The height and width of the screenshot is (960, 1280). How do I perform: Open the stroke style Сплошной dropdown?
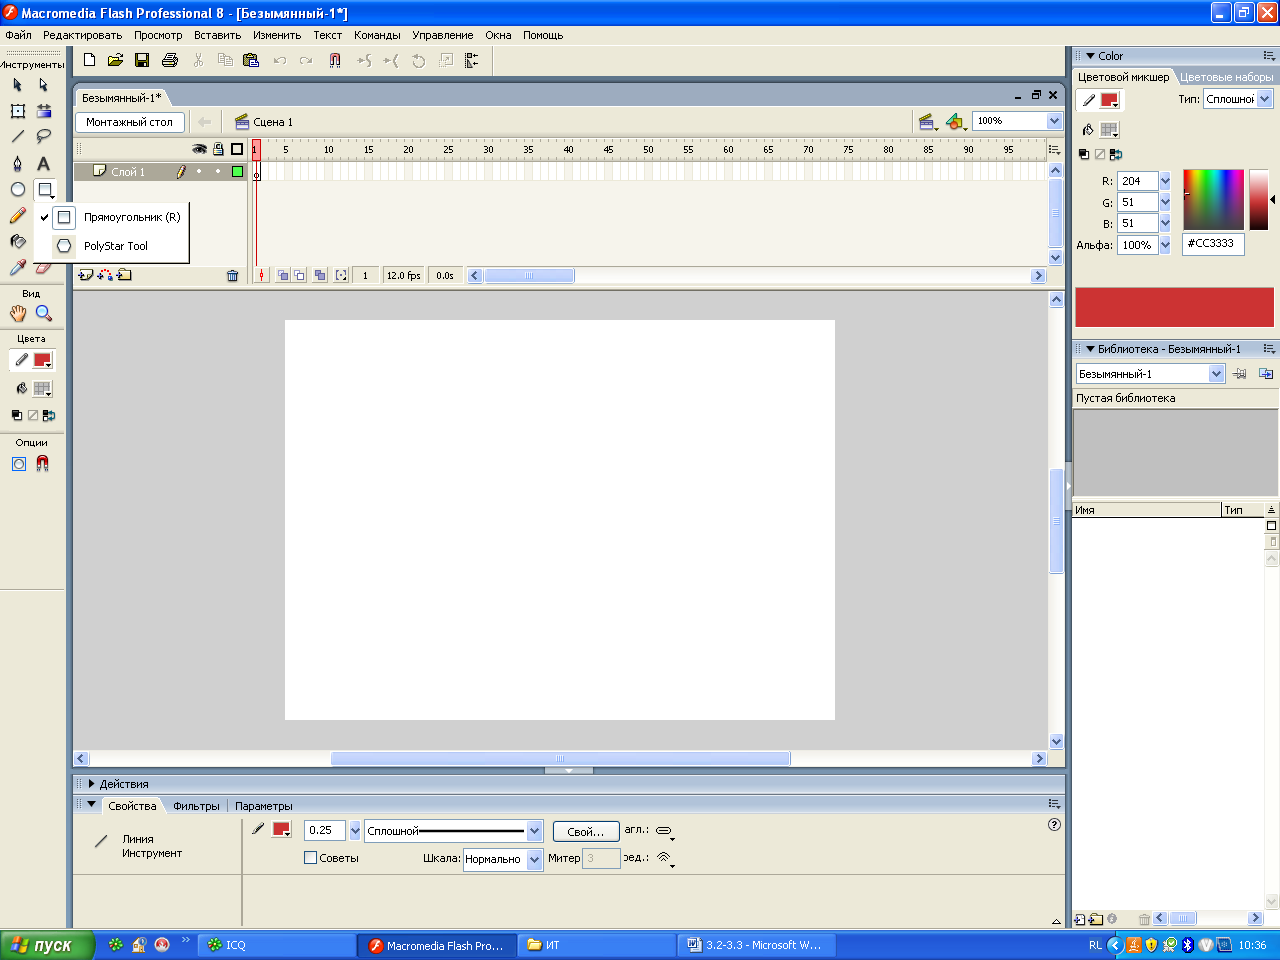(x=534, y=831)
